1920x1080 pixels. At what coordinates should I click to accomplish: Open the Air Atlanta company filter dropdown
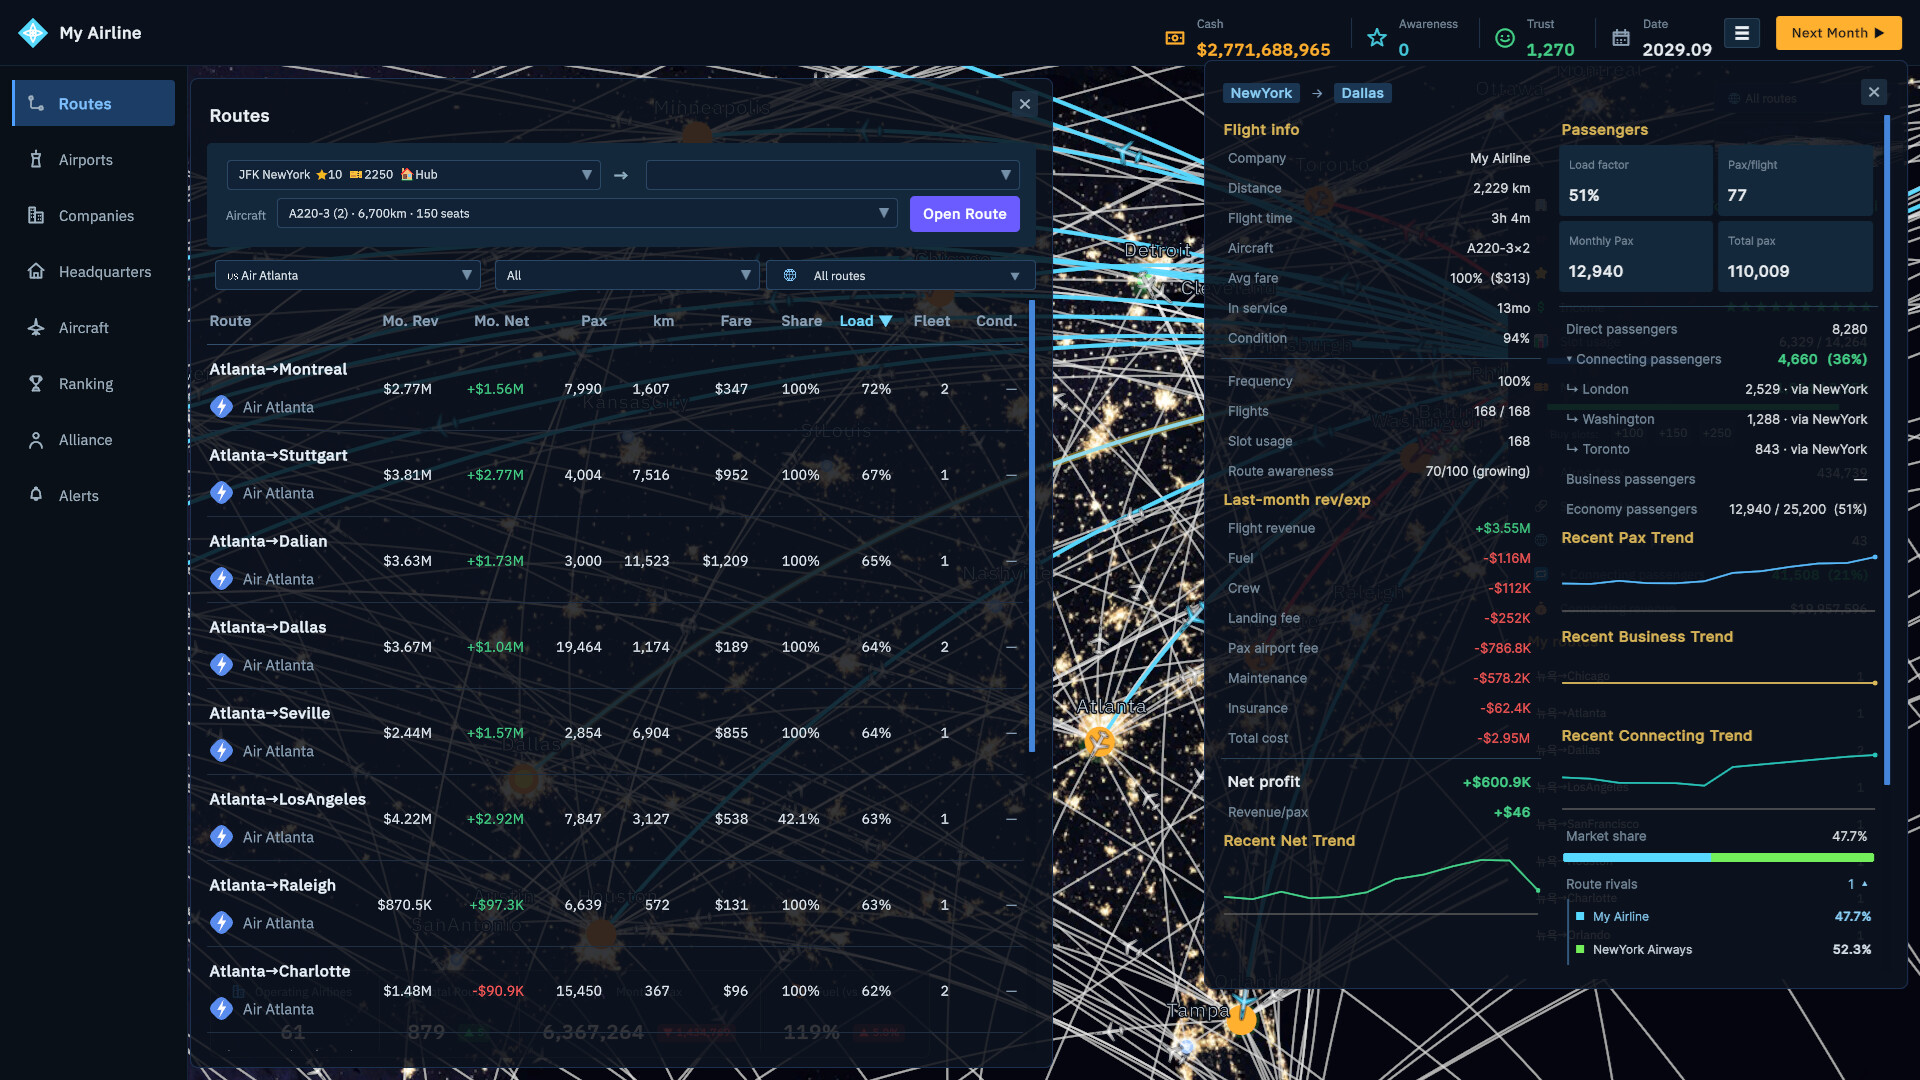(348, 276)
